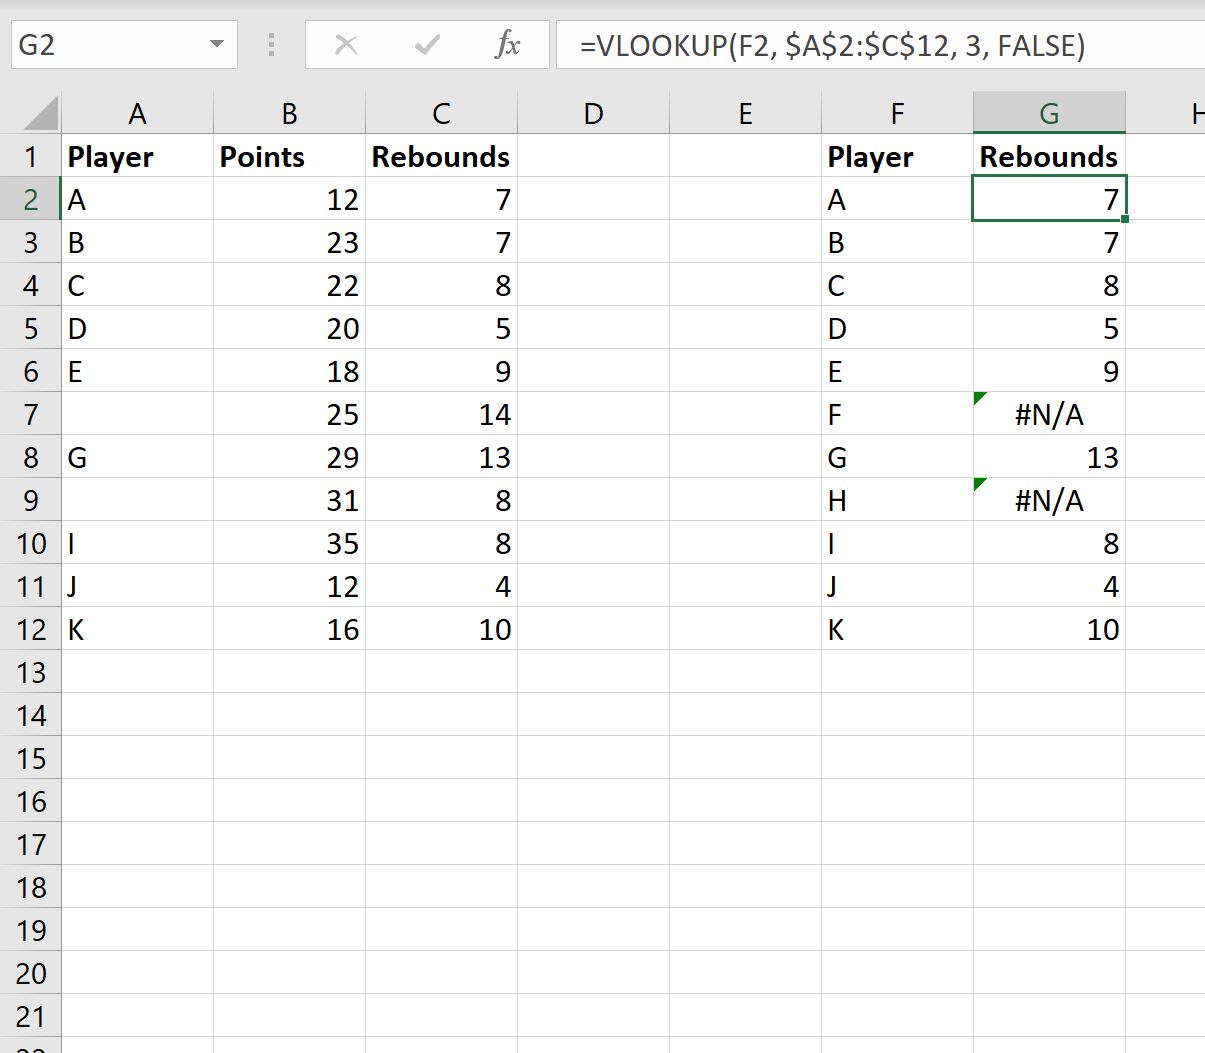
Task: Select the Rebounds header cell G1
Action: [1048, 156]
